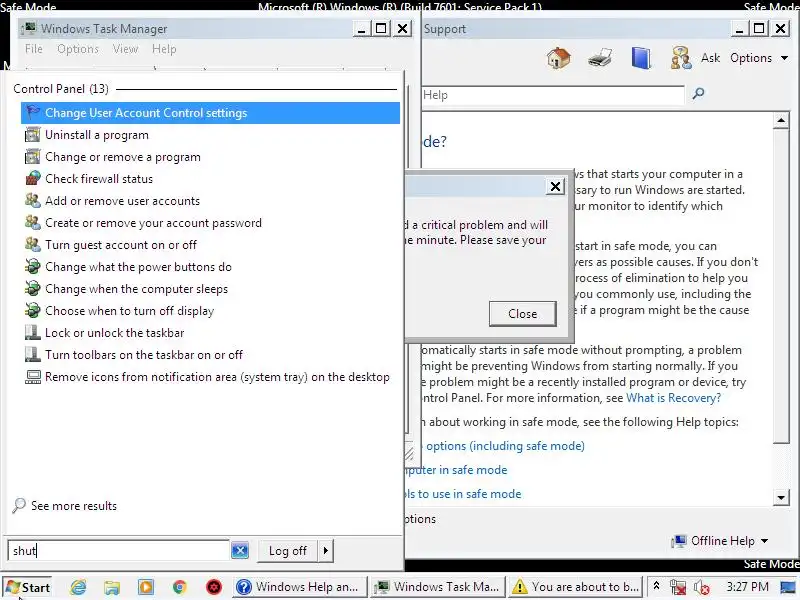Click the Control Panel (13) group header
The width and height of the screenshot is (800, 600).
tap(61, 89)
